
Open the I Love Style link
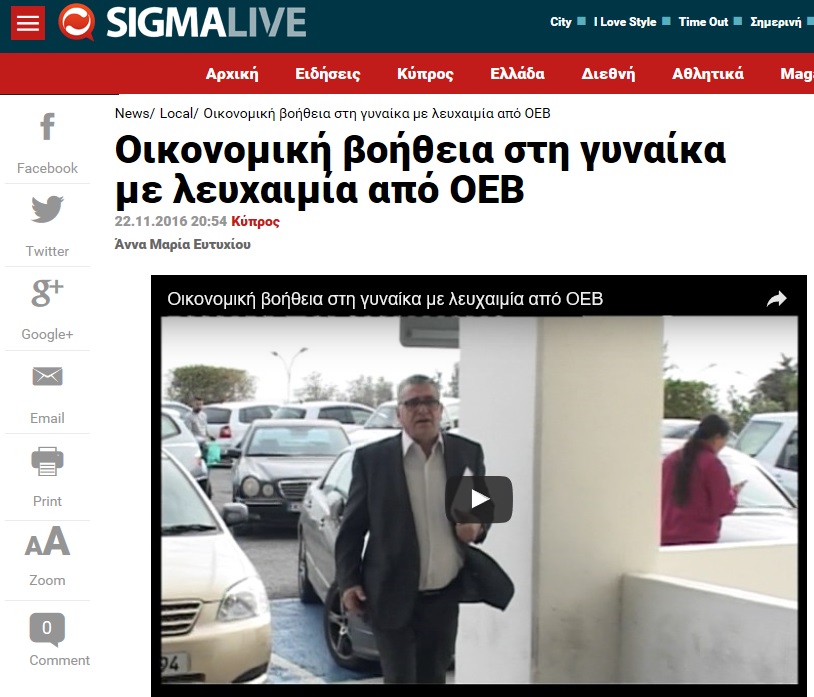625,22
